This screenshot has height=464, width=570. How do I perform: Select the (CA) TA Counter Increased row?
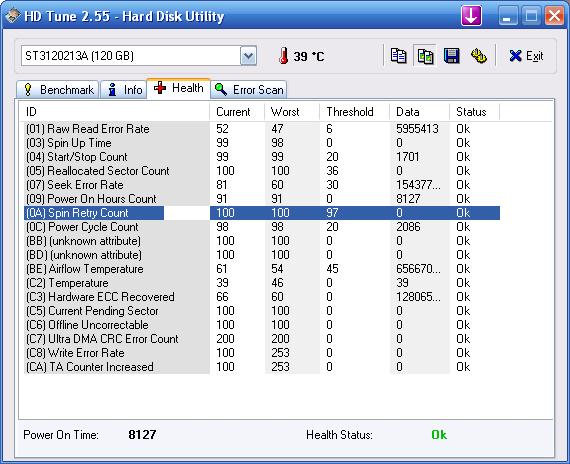[262, 367]
